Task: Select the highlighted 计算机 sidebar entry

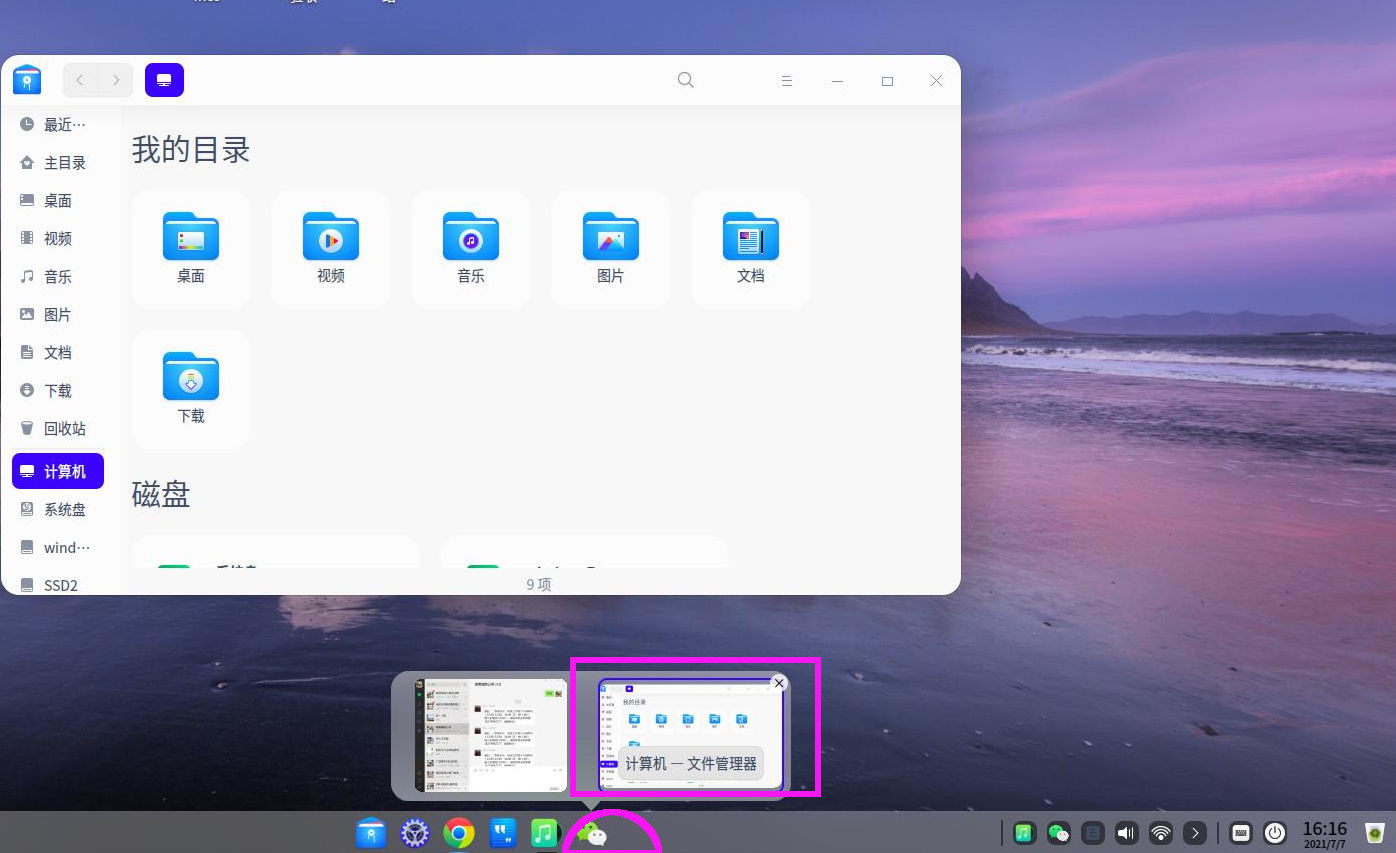Action: [x=58, y=471]
